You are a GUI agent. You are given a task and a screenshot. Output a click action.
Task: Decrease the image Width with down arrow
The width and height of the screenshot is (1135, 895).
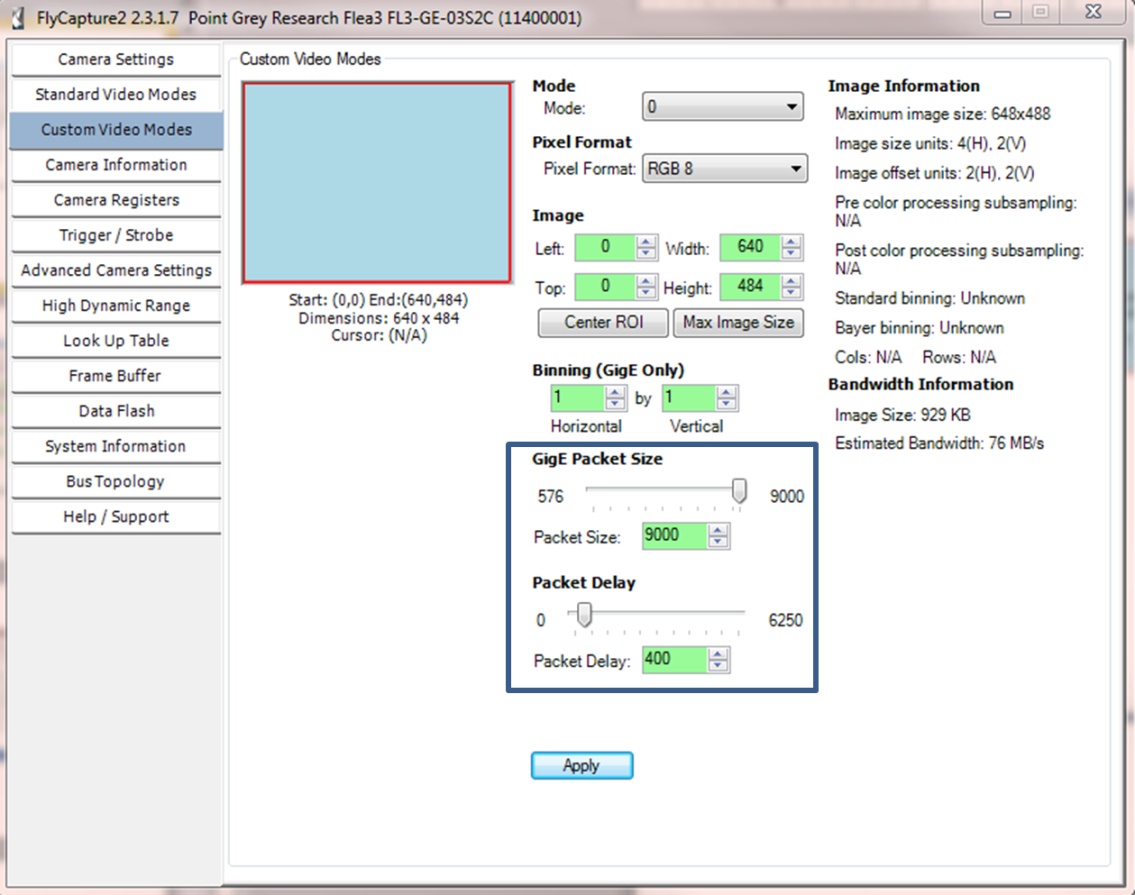click(x=791, y=254)
